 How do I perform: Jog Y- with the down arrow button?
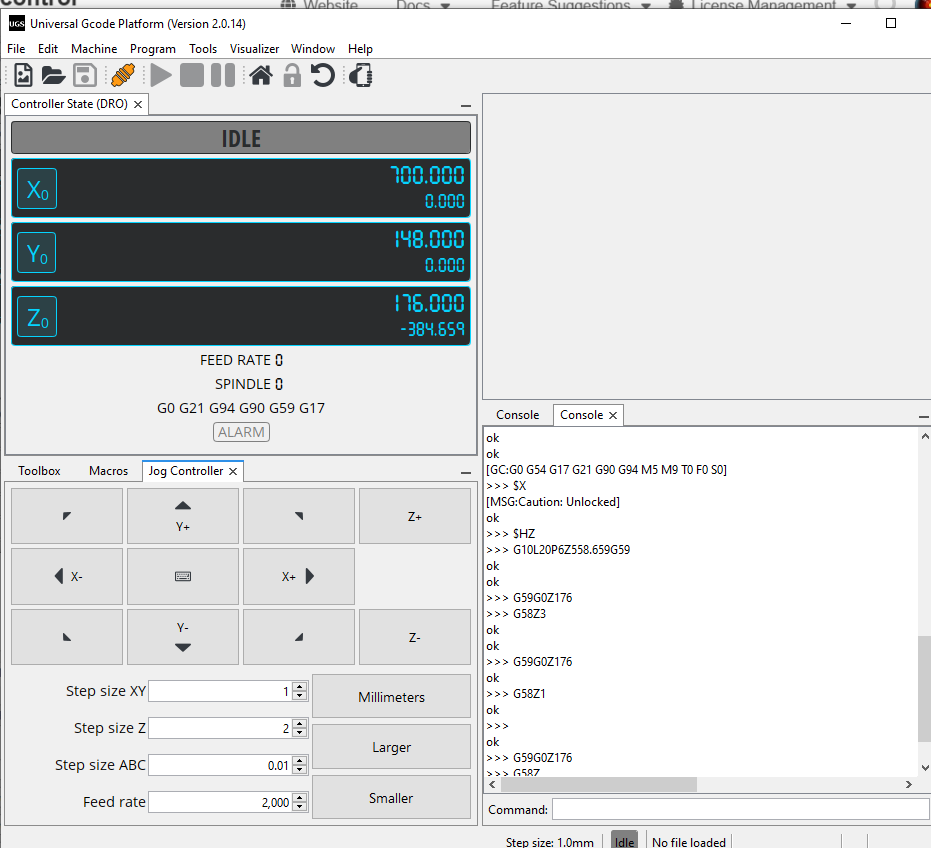click(x=183, y=637)
